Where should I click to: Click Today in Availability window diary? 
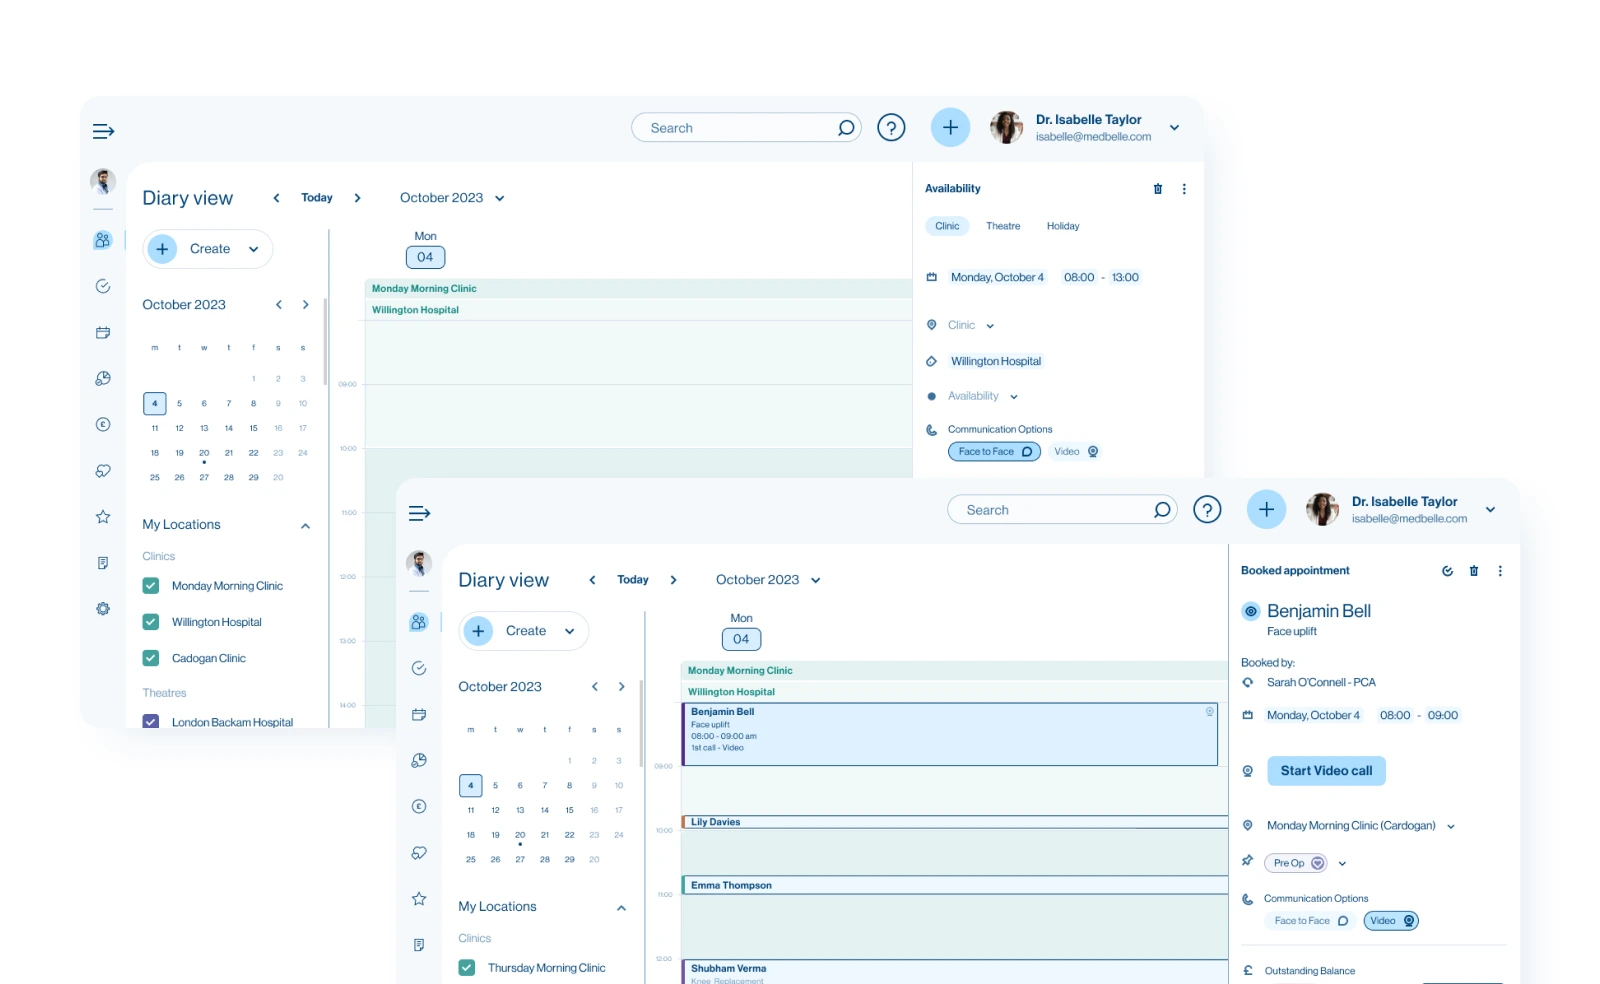[x=317, y=198]
